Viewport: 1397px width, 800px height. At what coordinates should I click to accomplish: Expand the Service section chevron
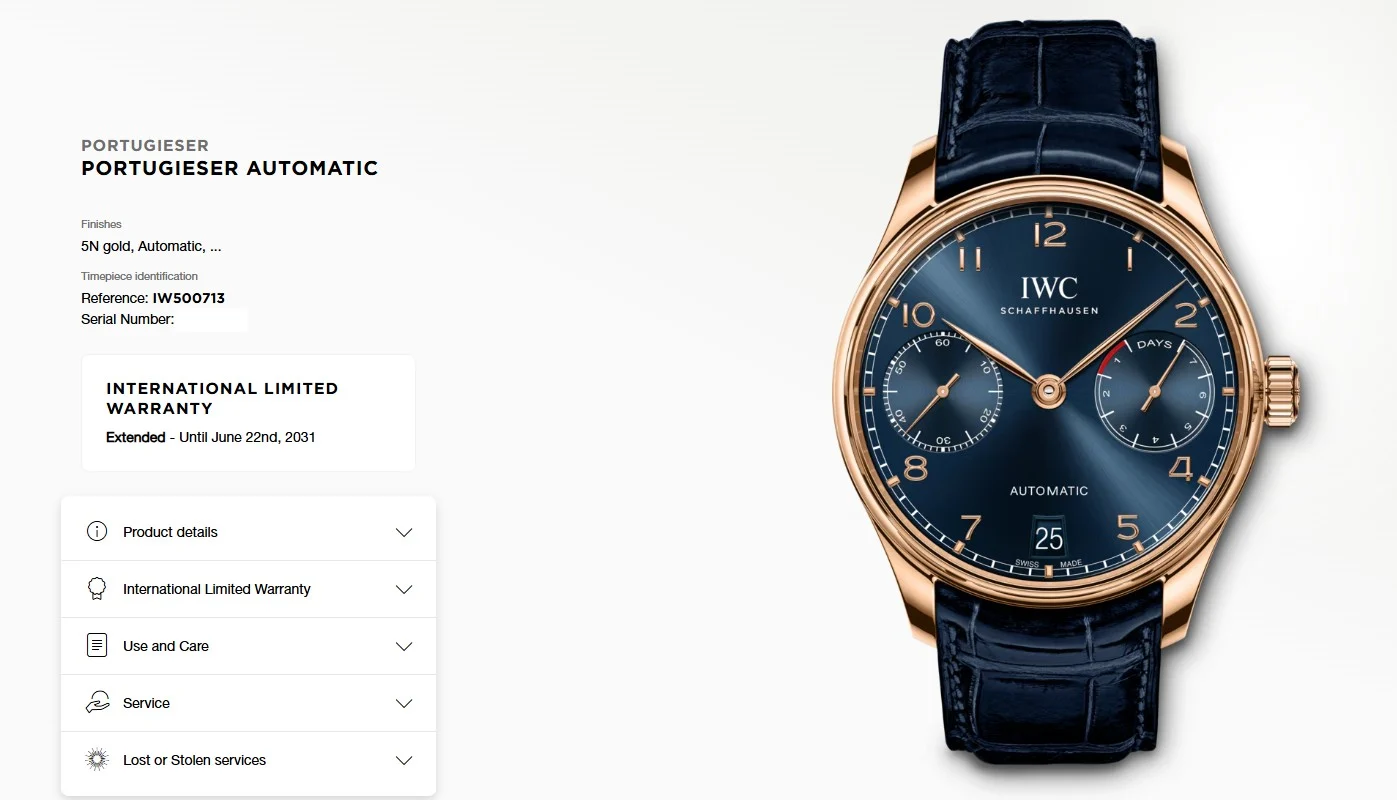click(404, 703)
